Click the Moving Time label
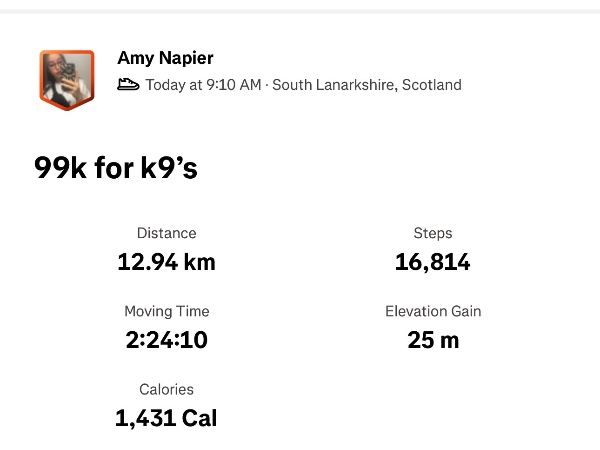The height and width of the screenshot is (450, 600). pyautogui.click(x=166, y=311)
